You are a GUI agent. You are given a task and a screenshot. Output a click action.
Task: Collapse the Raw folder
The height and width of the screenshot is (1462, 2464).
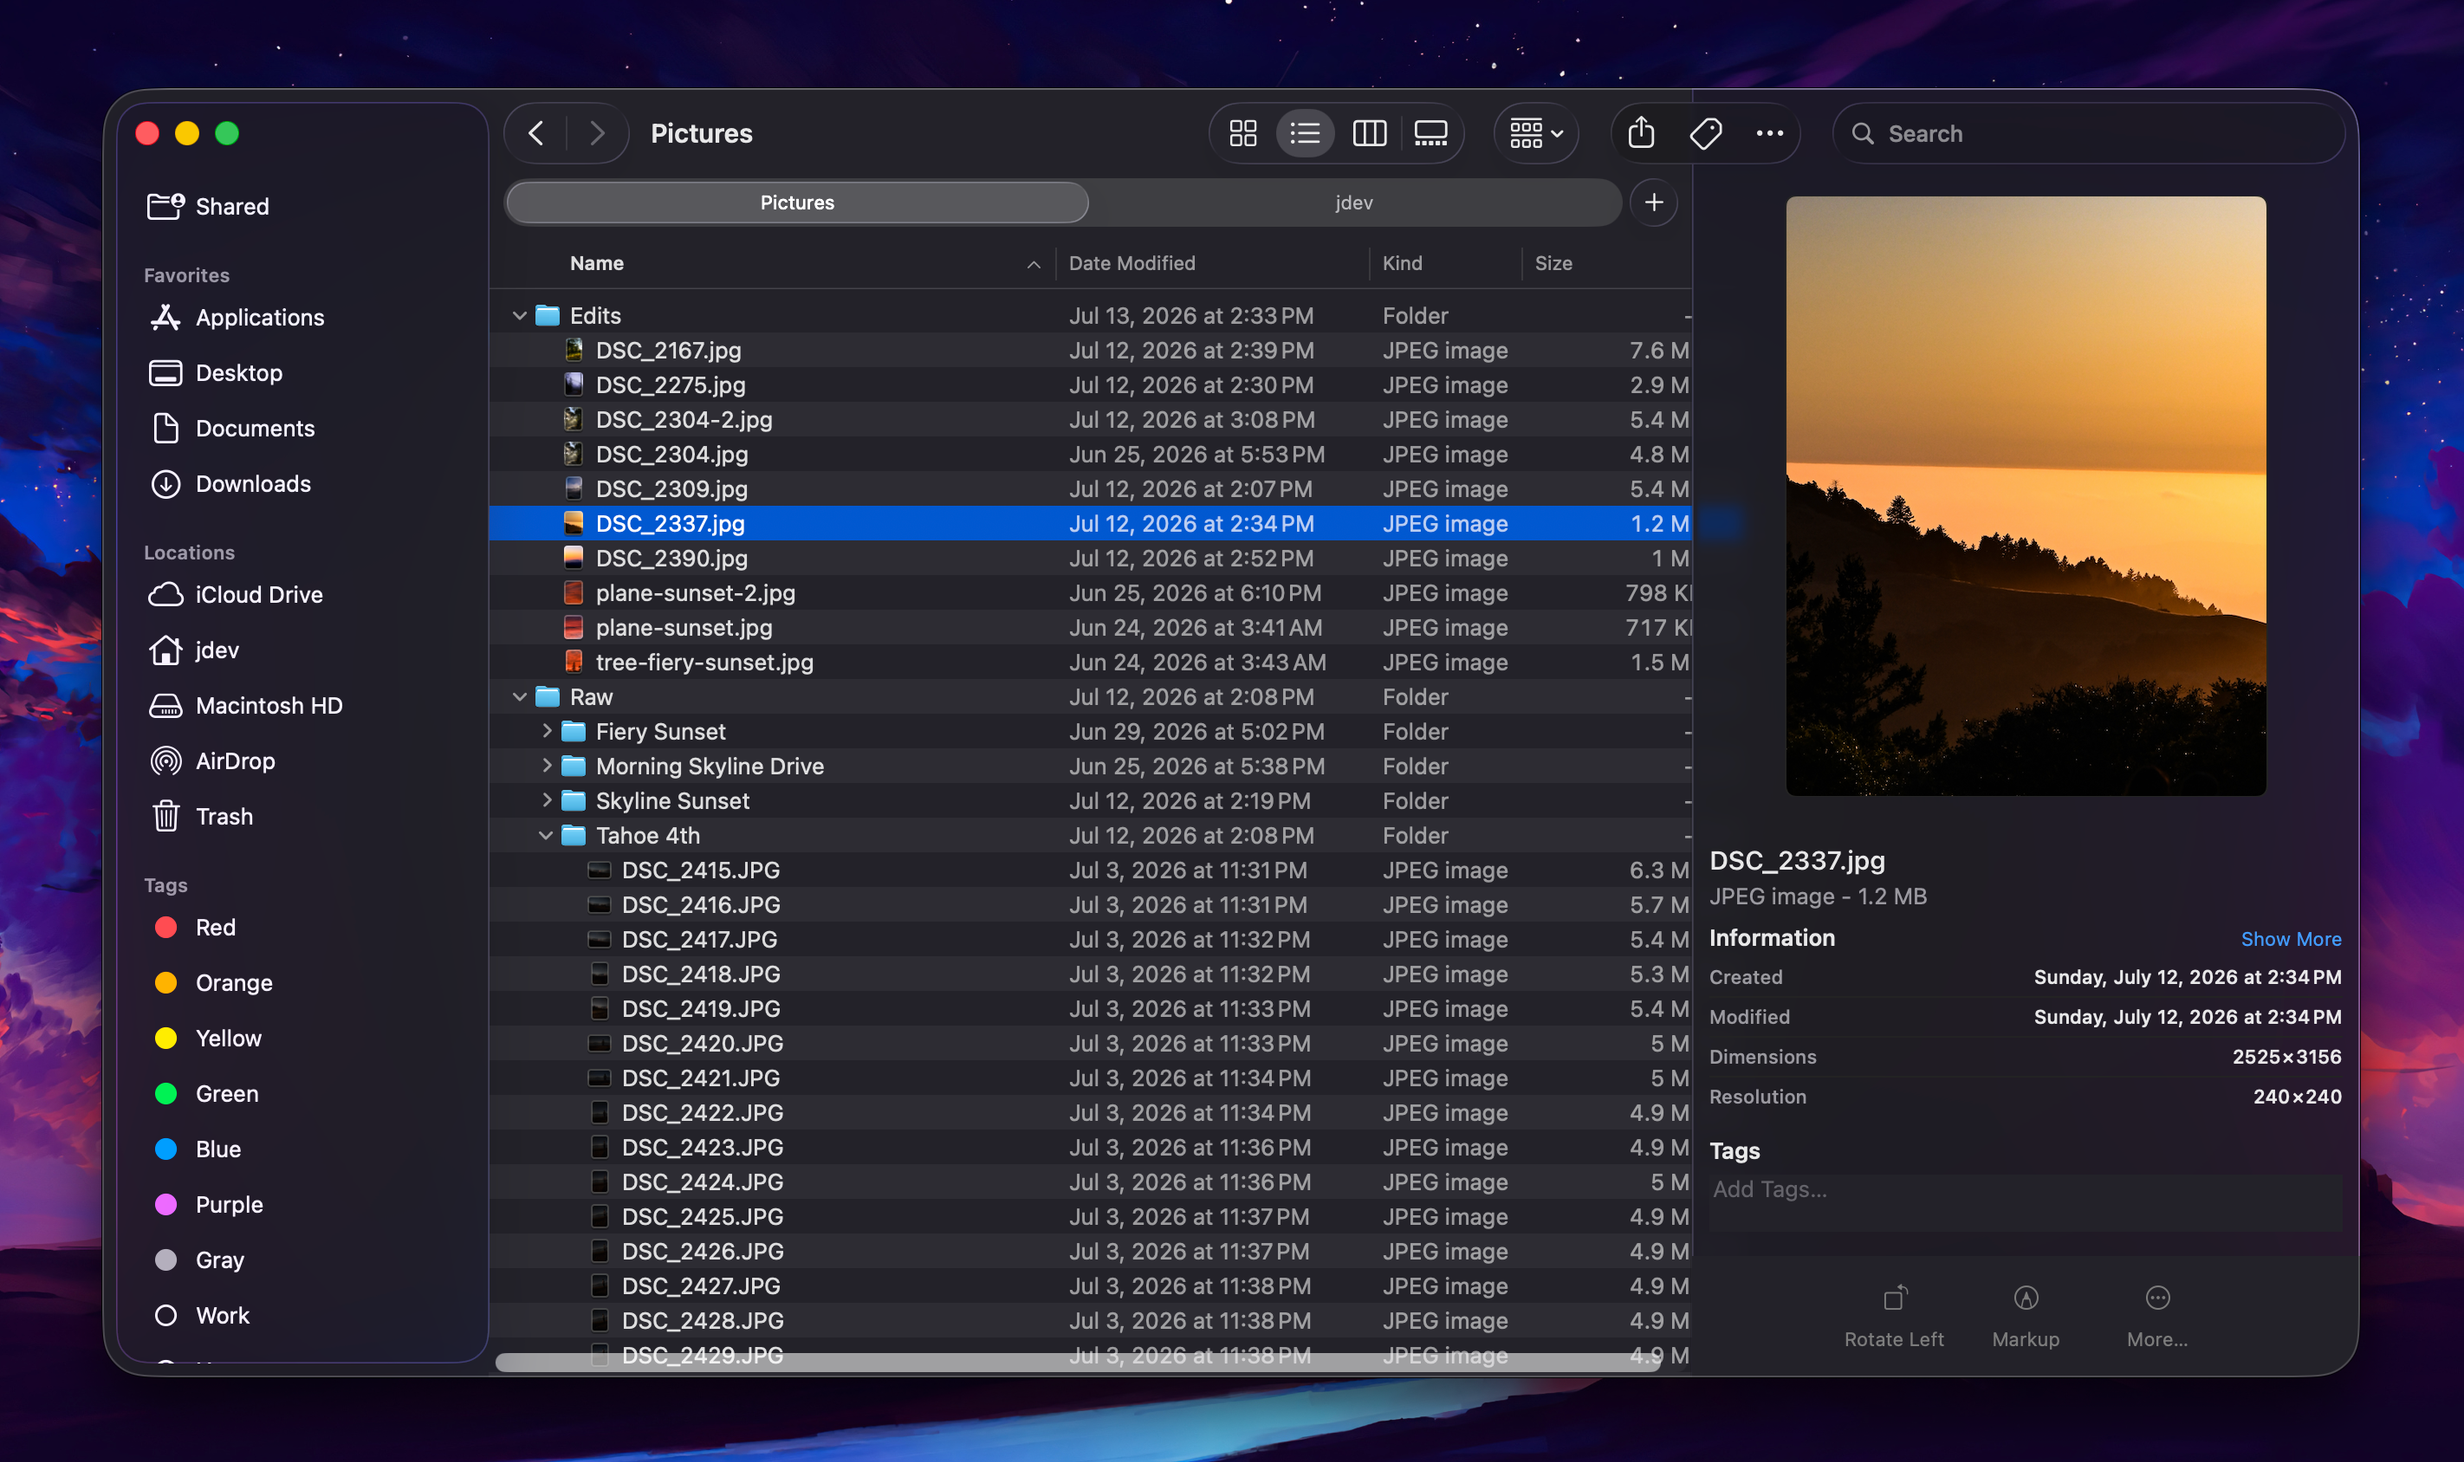coord(519,697)
